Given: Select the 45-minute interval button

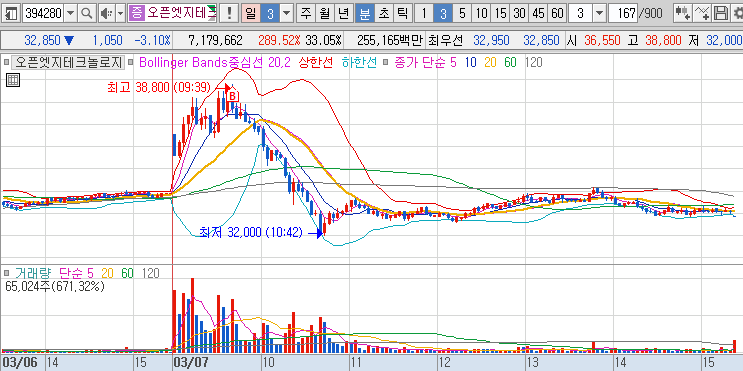Looking at the screenshot, I should click(538, 13).
